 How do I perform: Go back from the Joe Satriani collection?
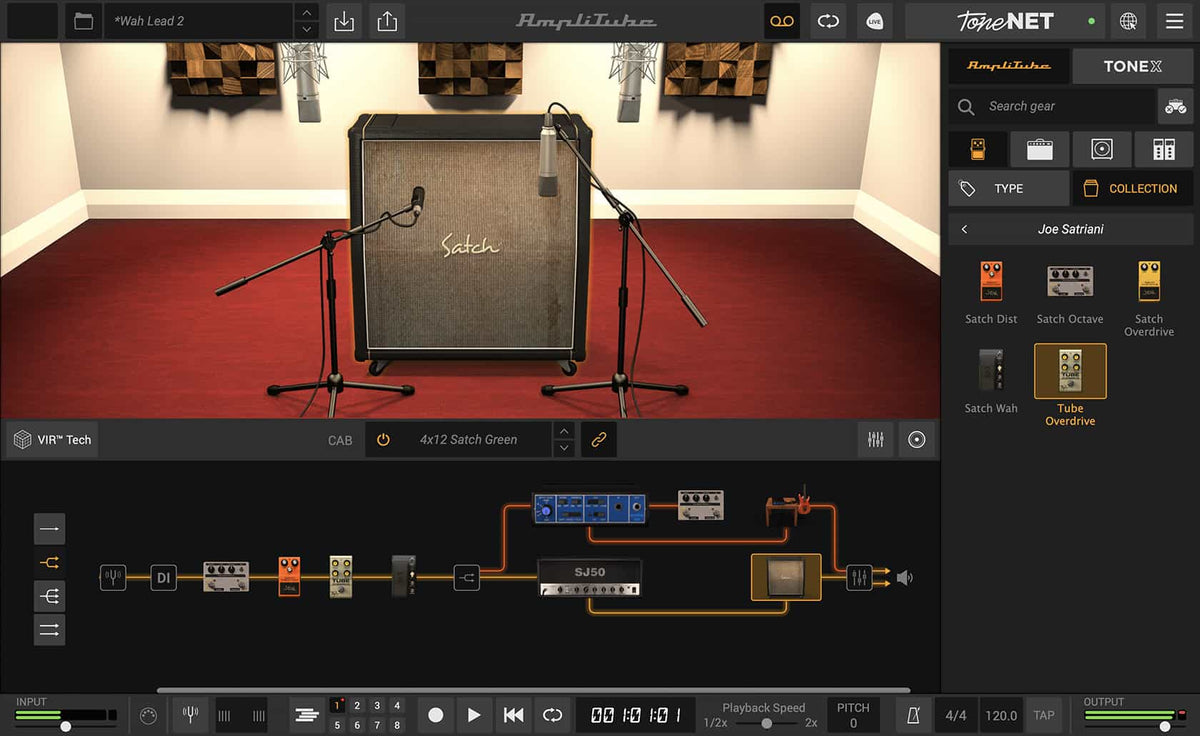(964, 229)
